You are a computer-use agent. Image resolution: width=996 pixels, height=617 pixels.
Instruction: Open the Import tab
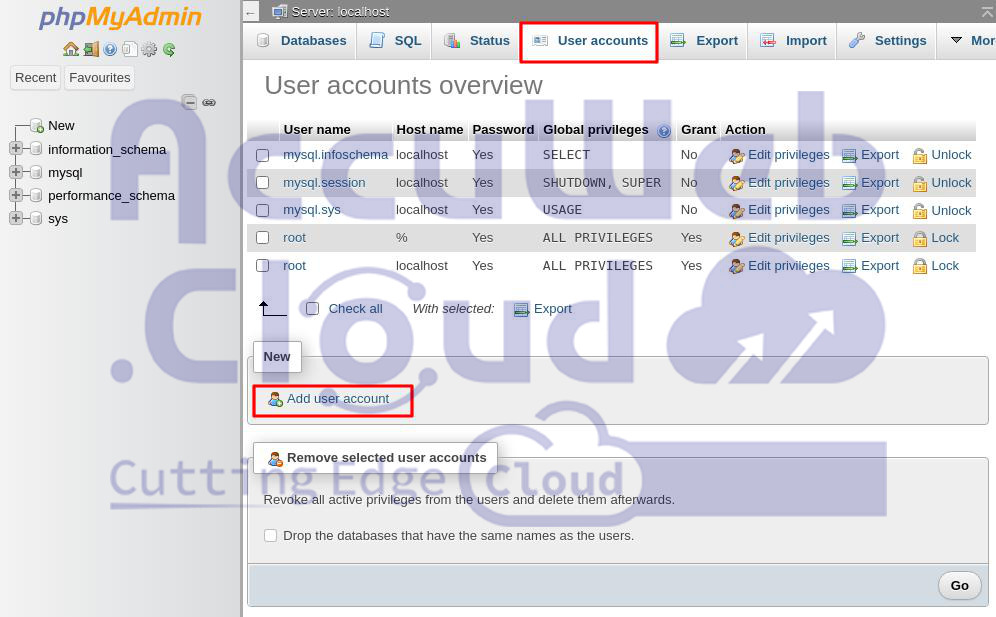tap(793, 41)
